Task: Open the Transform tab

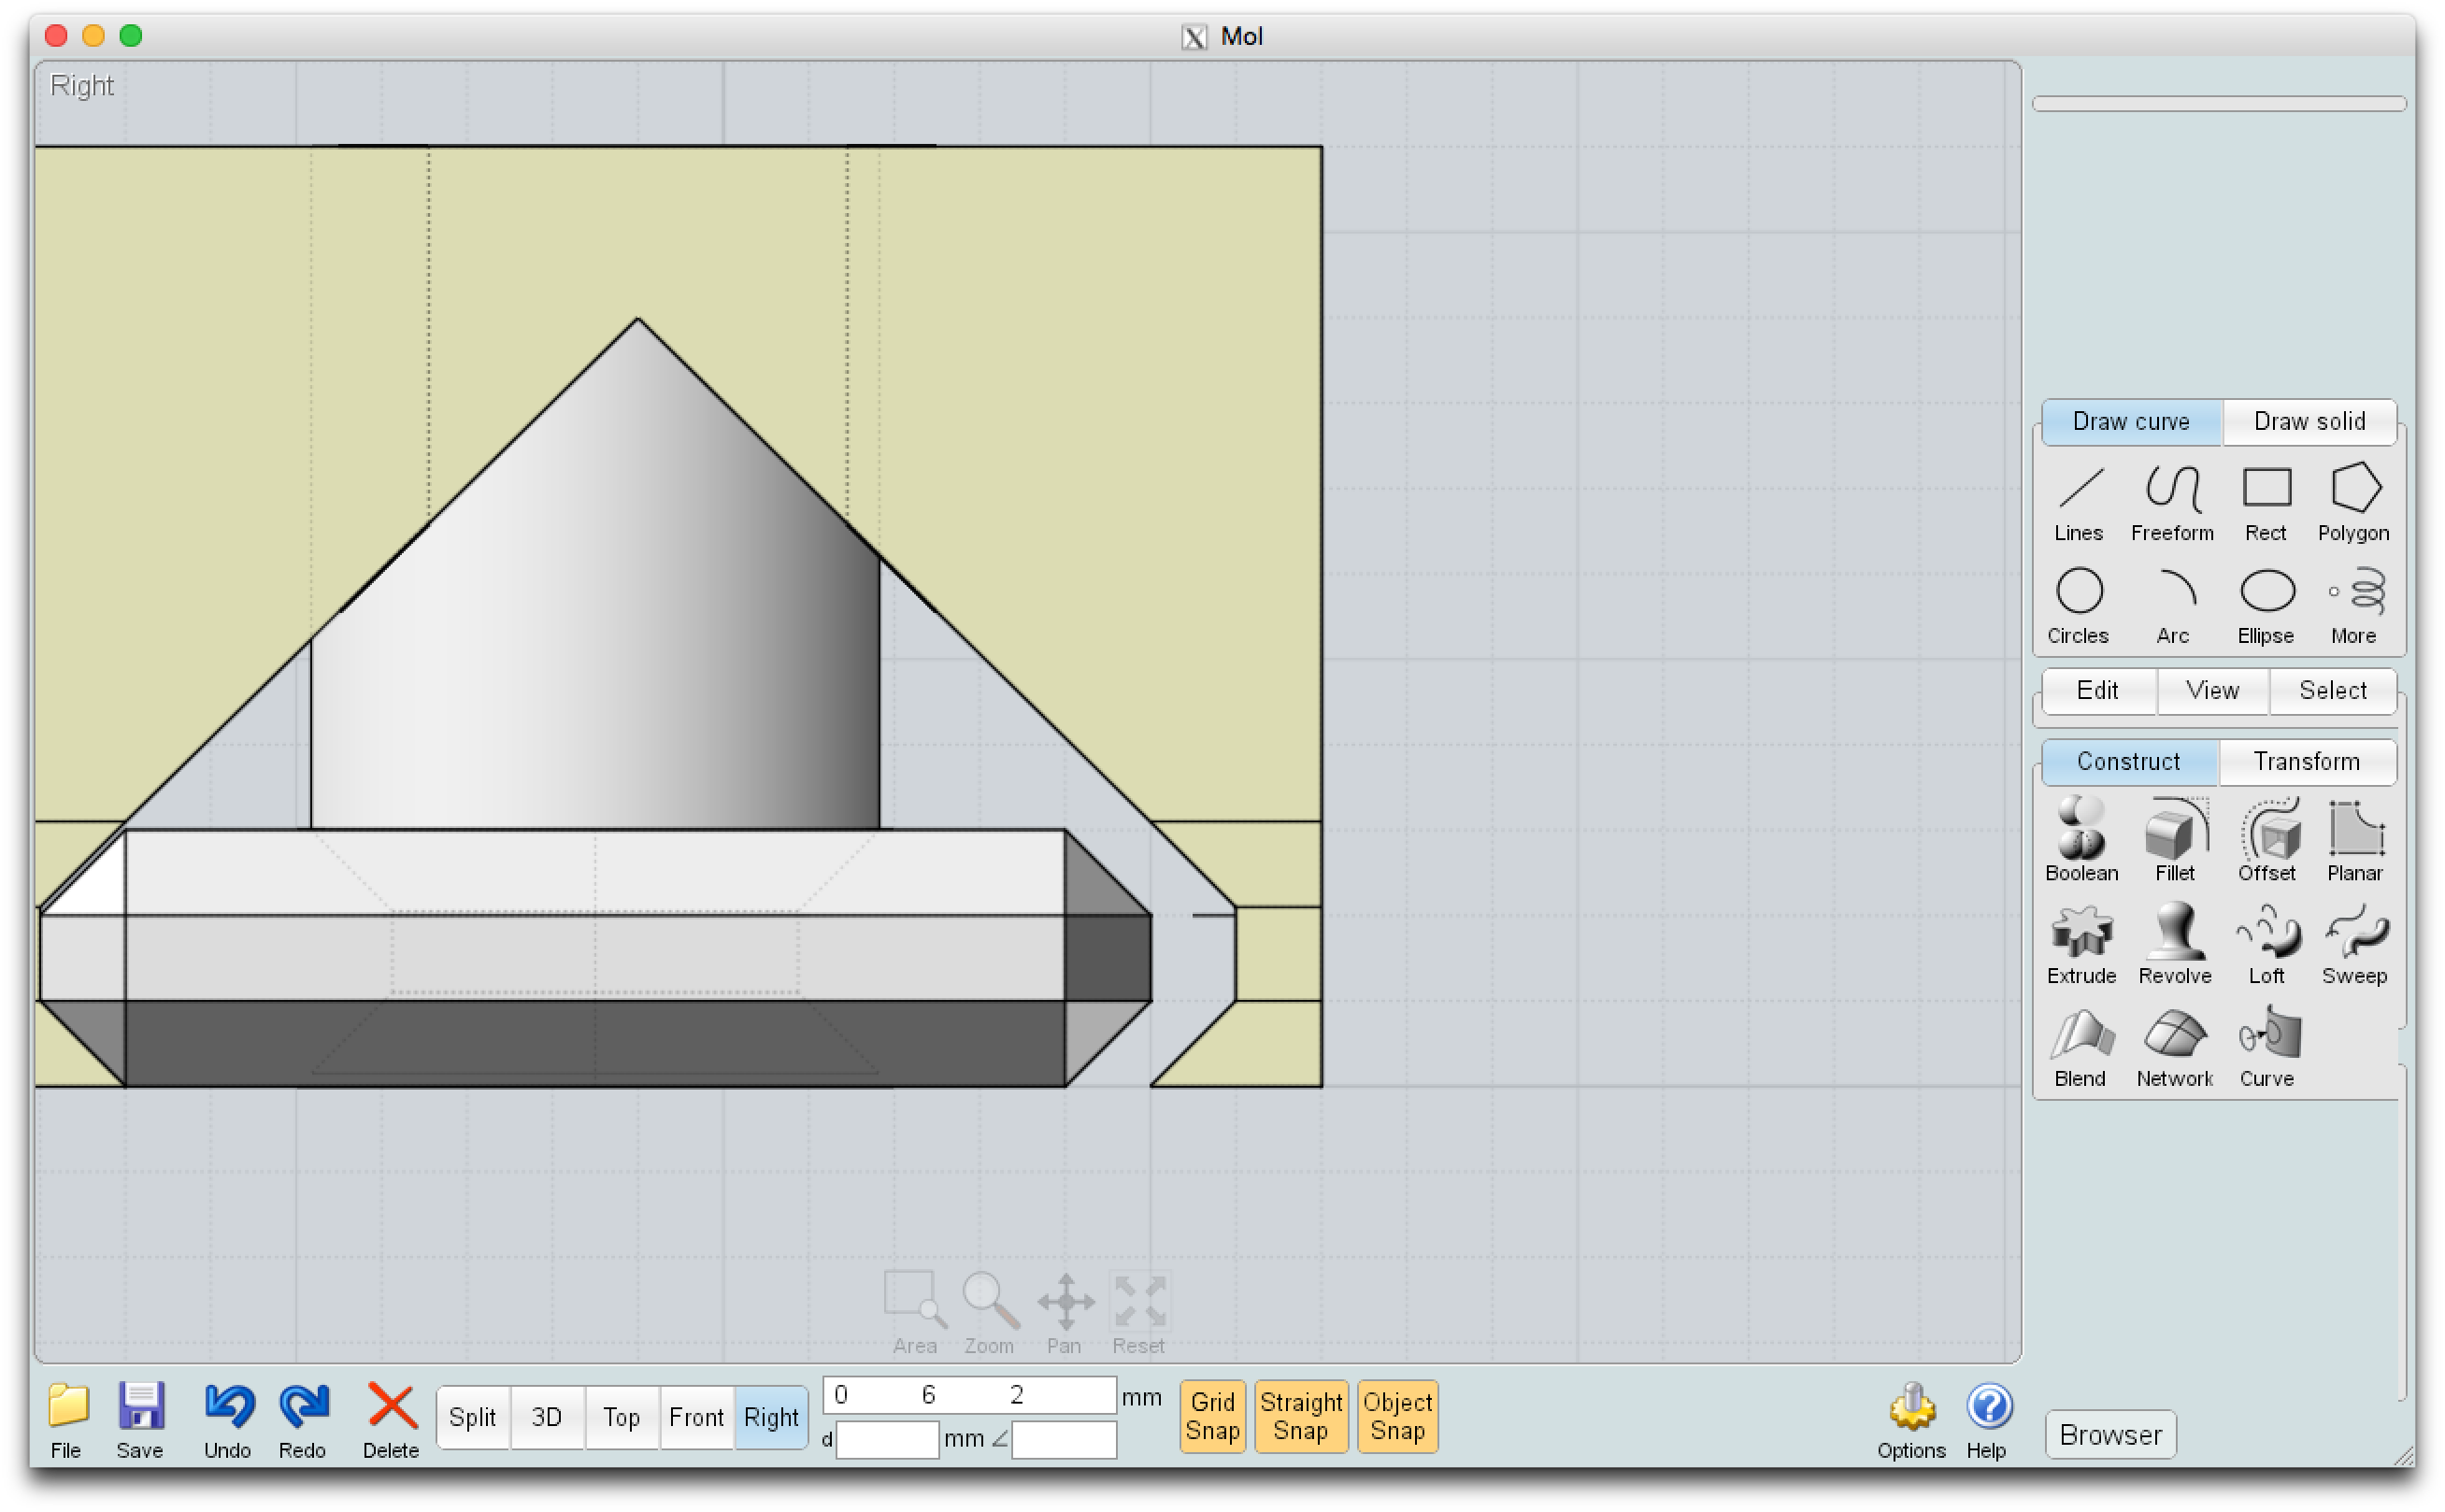Action: (2306, 762)
